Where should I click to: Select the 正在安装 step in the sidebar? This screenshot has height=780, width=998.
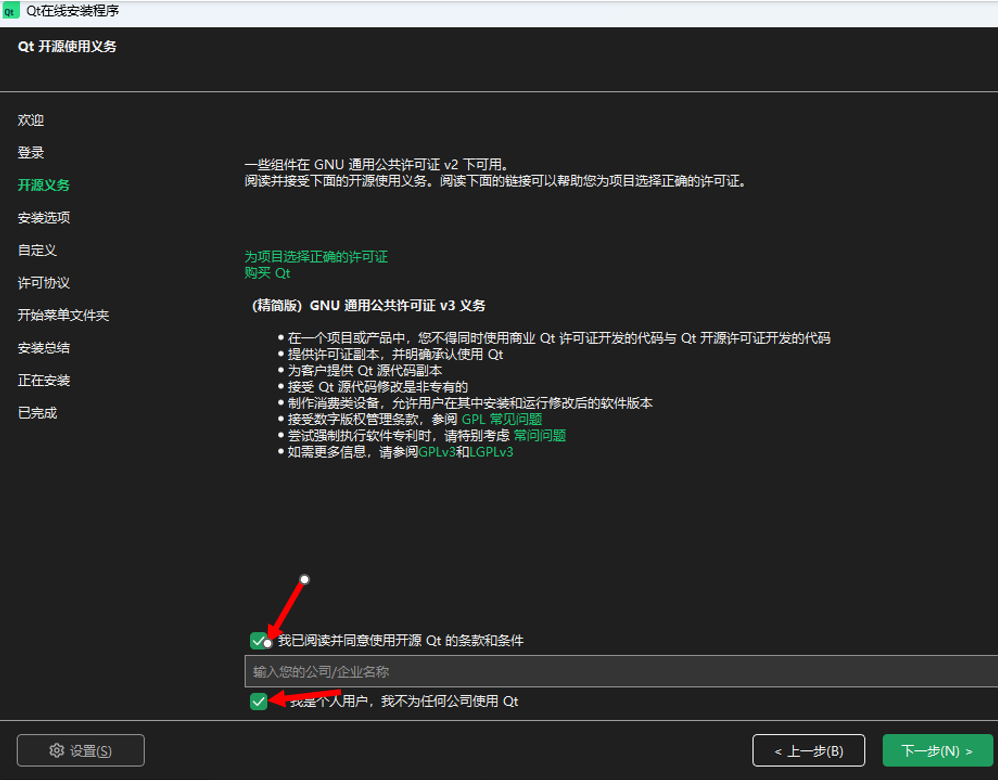coord(43,380)
